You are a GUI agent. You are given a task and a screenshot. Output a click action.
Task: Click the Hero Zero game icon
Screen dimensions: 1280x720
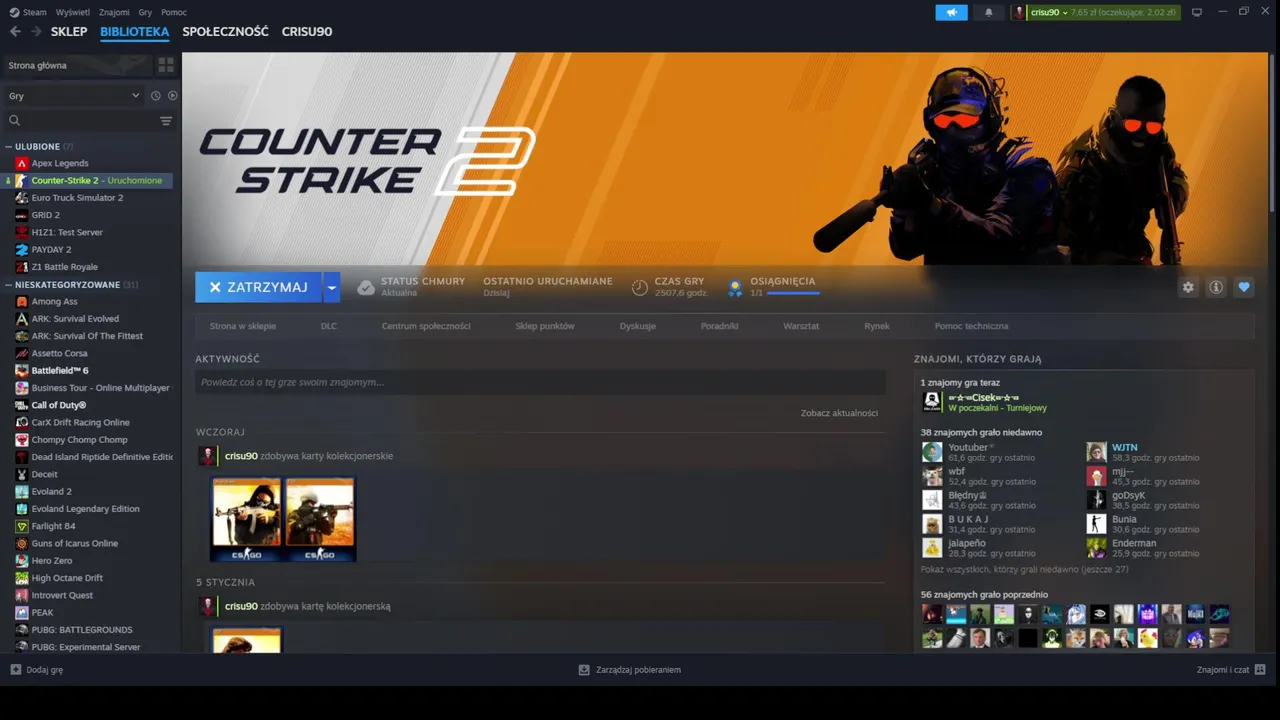pos(22,561)
